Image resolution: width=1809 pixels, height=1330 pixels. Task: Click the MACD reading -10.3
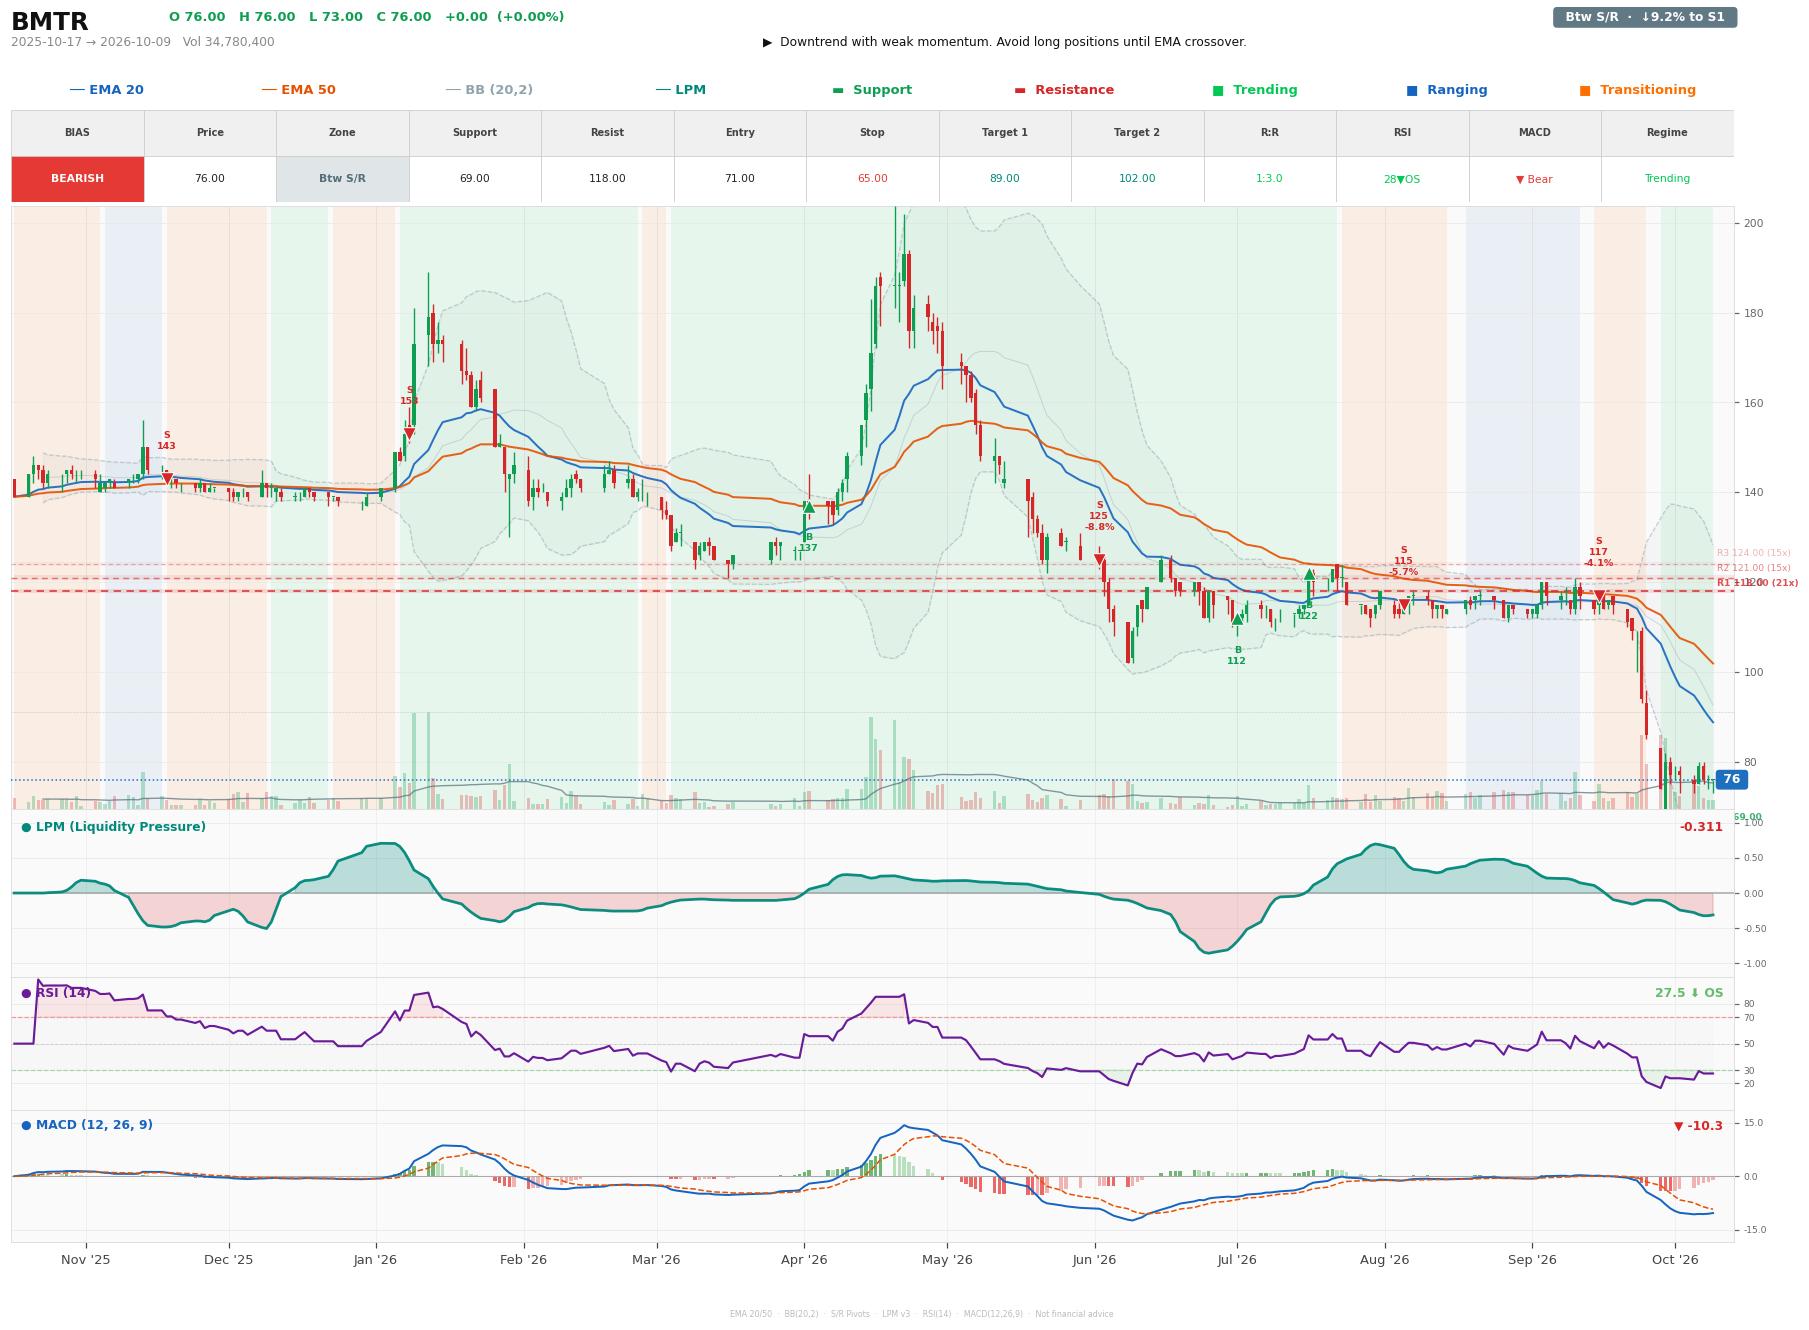1698,1126
